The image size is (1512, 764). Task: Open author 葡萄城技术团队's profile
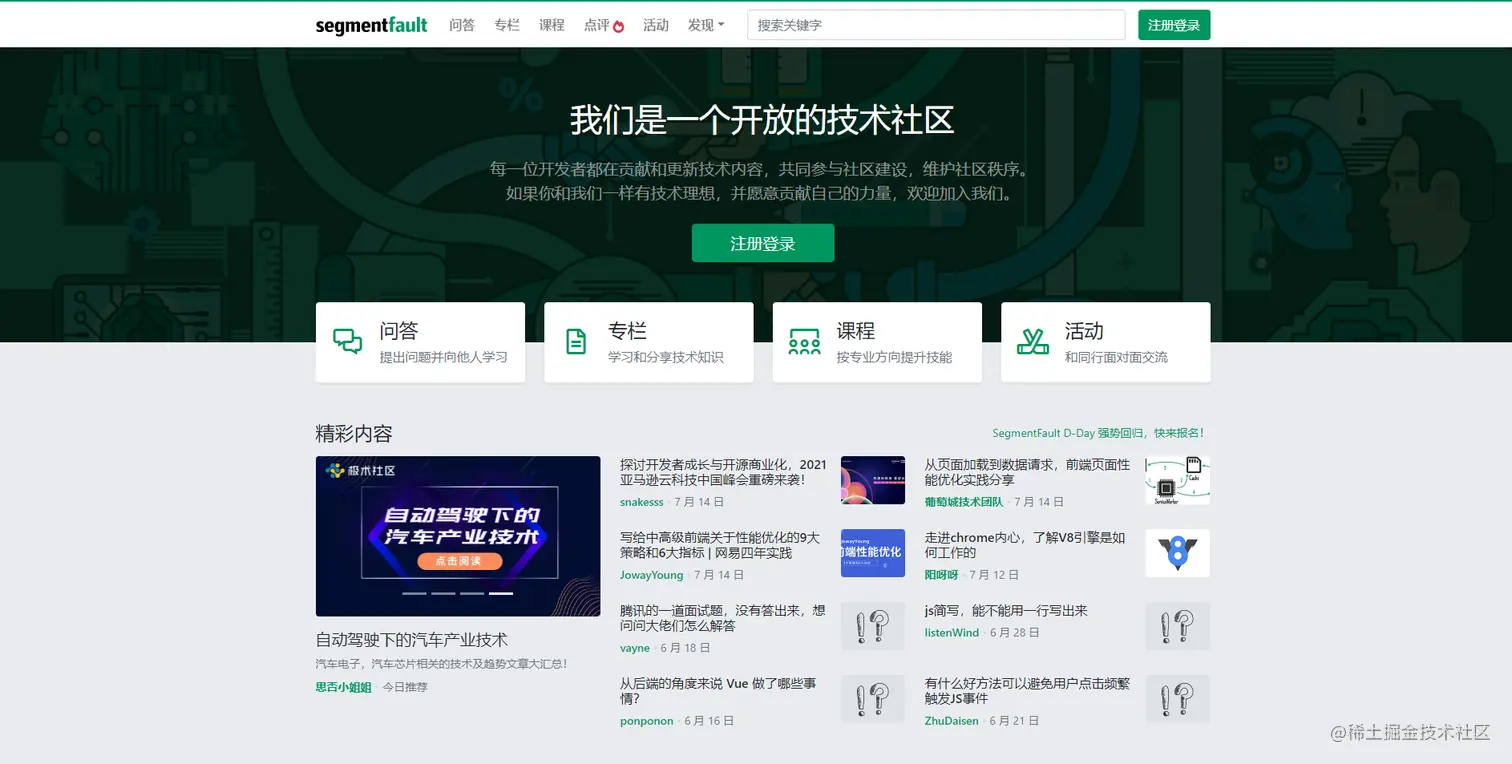[x=964, y=502]
